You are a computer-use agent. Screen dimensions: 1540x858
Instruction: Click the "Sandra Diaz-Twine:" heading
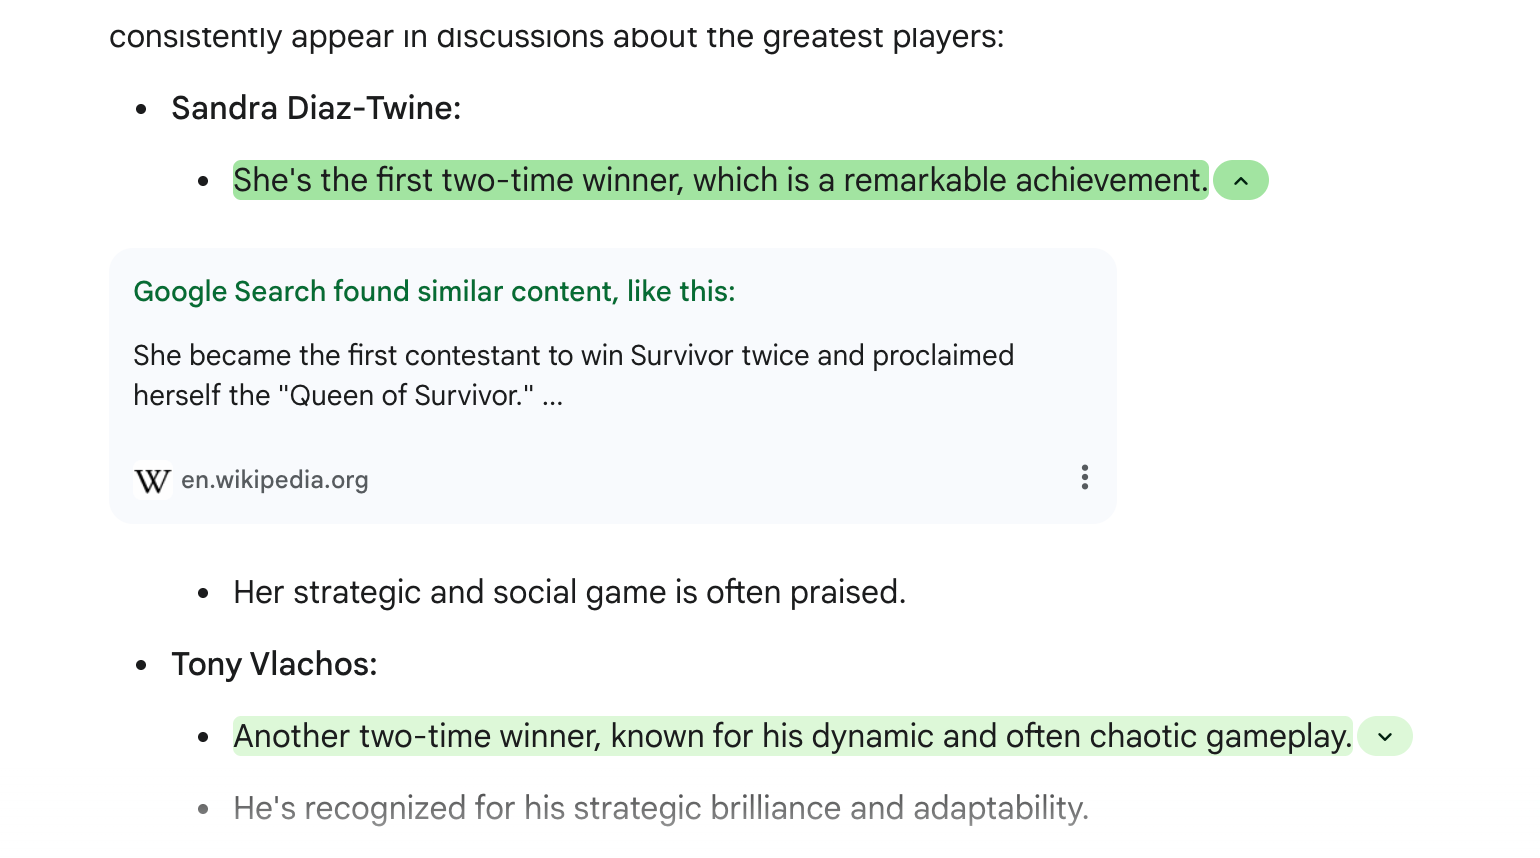tap(316, 108)
